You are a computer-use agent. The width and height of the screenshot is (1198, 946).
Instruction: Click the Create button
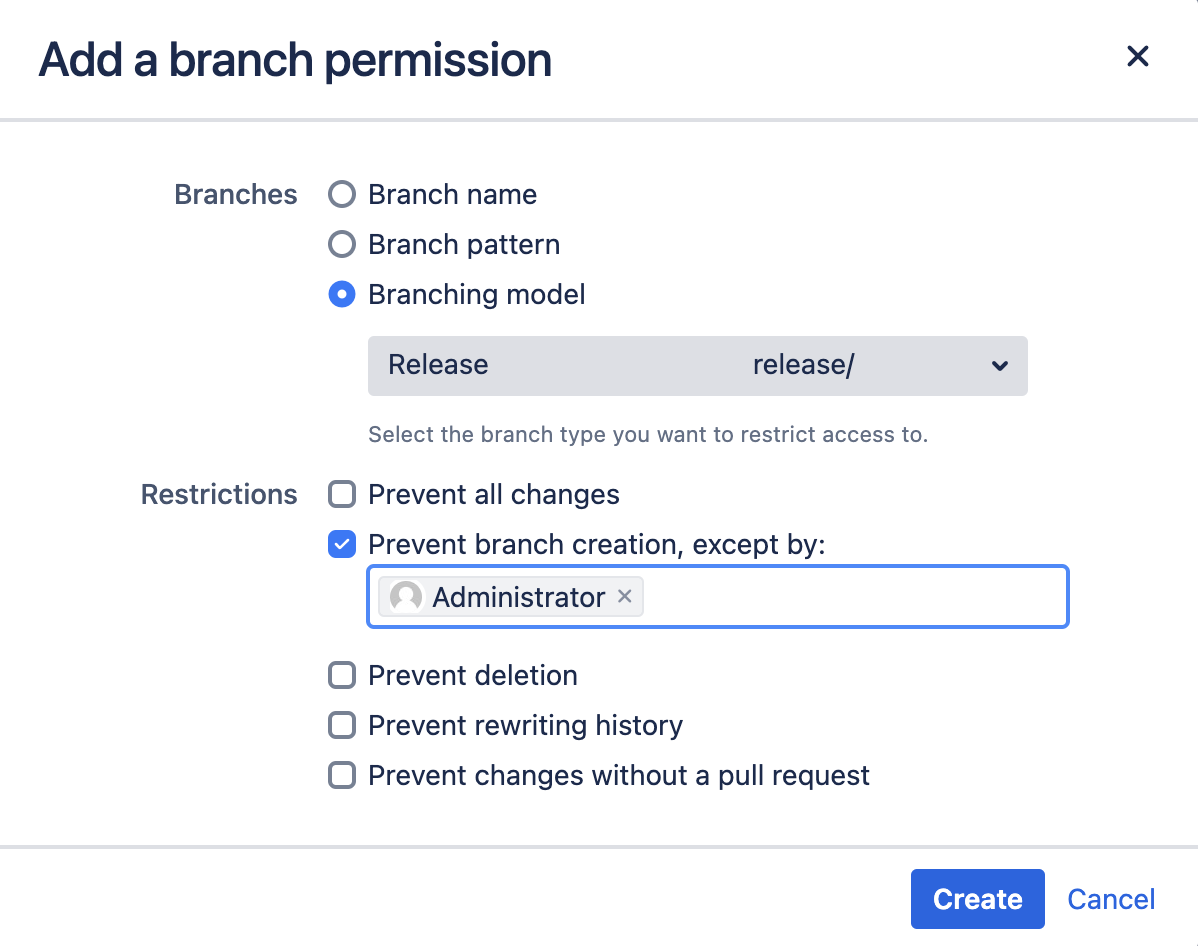click(977, 898)
